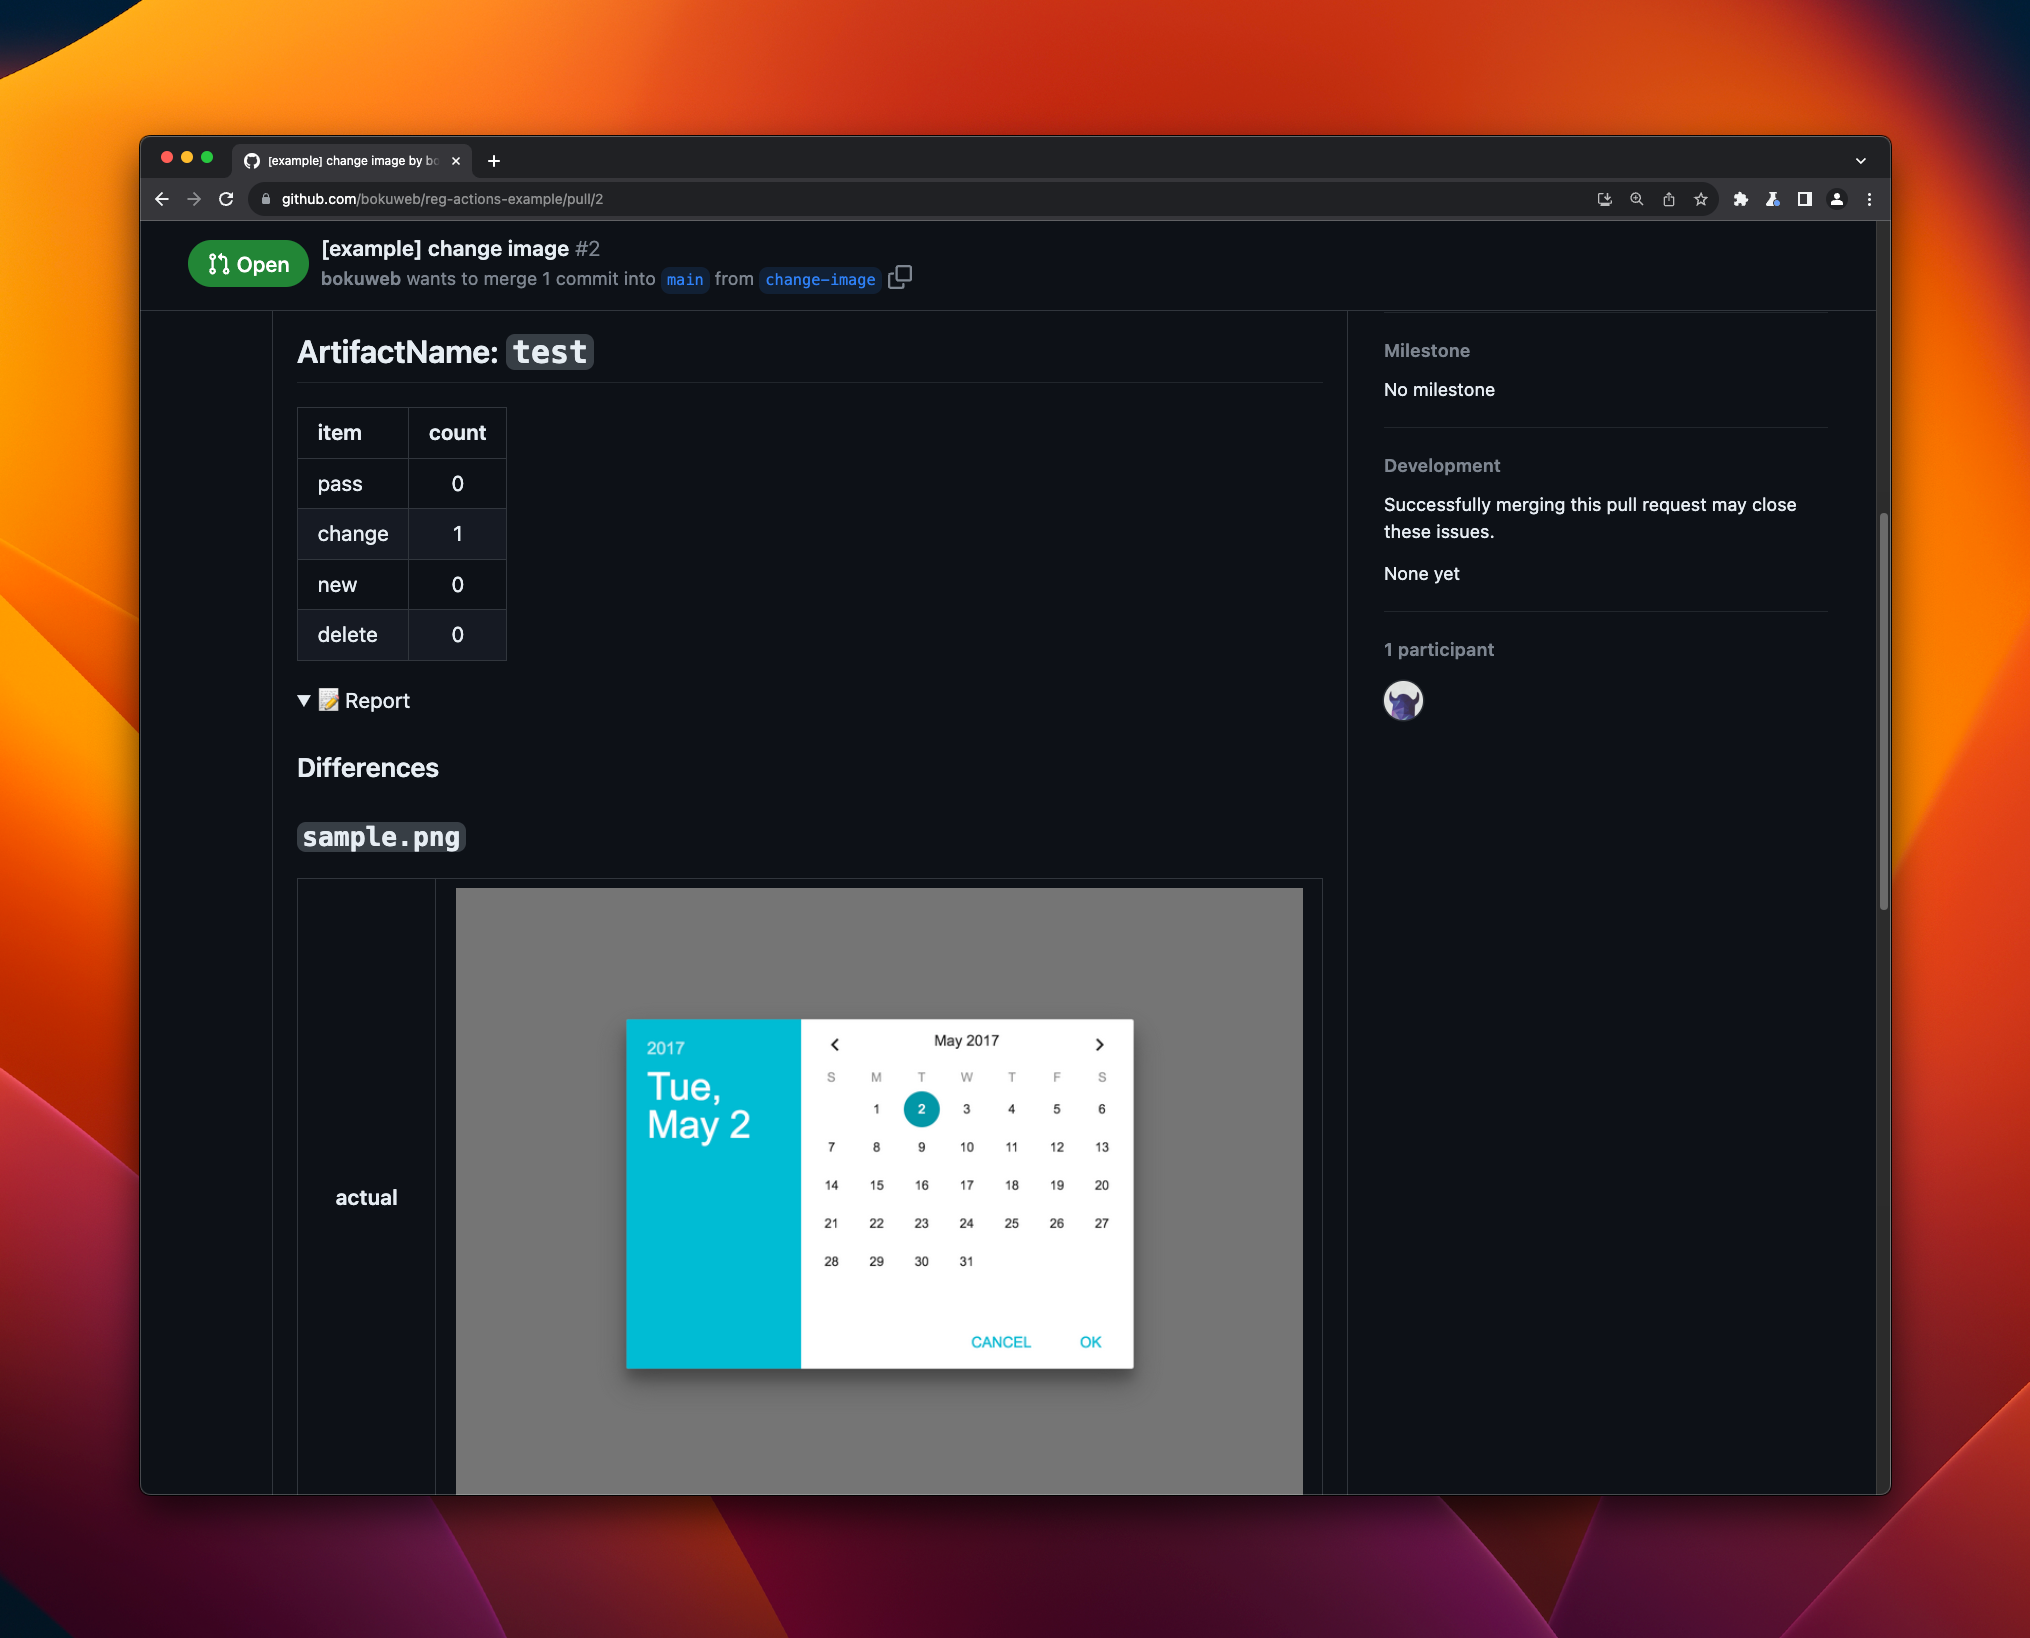Toggle the browser side panel icon
Viewport: 2030px width, 1638px height.
(x=1805, y=199)
